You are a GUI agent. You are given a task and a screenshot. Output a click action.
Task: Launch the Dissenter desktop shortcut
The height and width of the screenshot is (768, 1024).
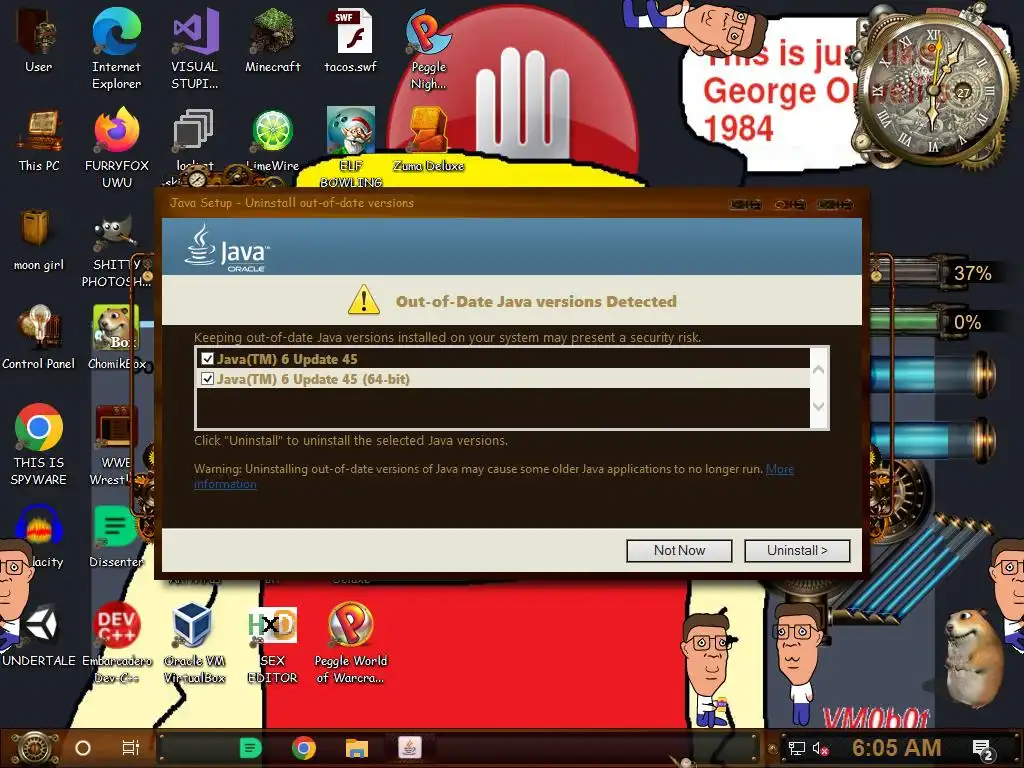(116, 537)
